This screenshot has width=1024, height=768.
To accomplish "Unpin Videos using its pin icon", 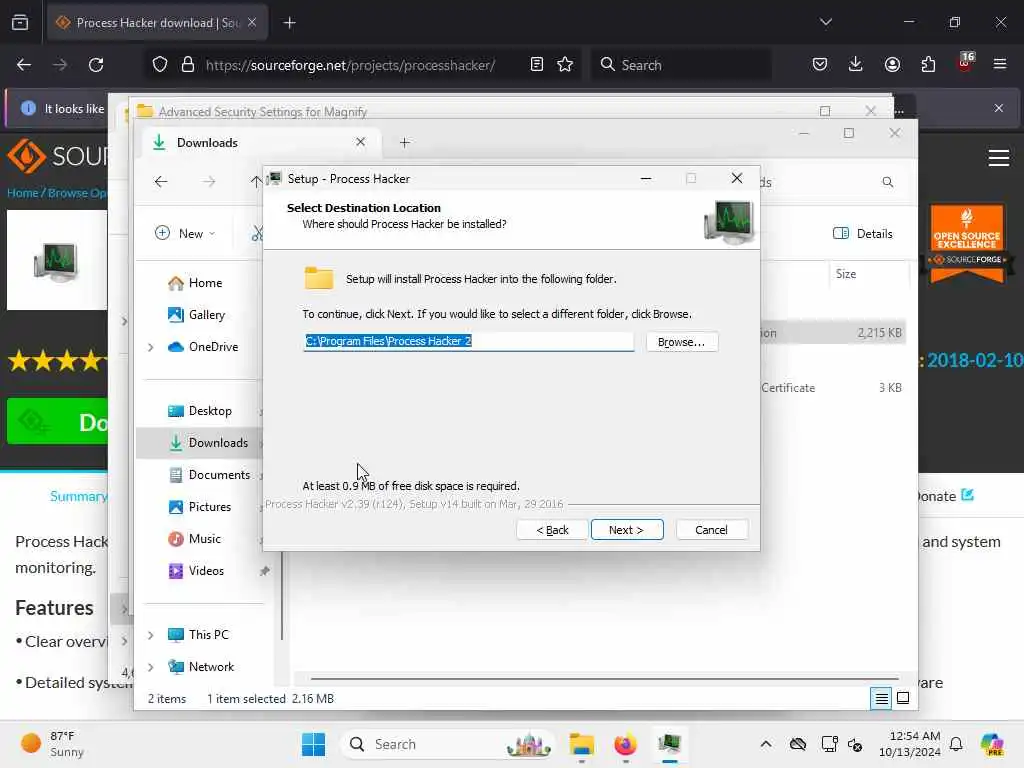I will point(264,571).
